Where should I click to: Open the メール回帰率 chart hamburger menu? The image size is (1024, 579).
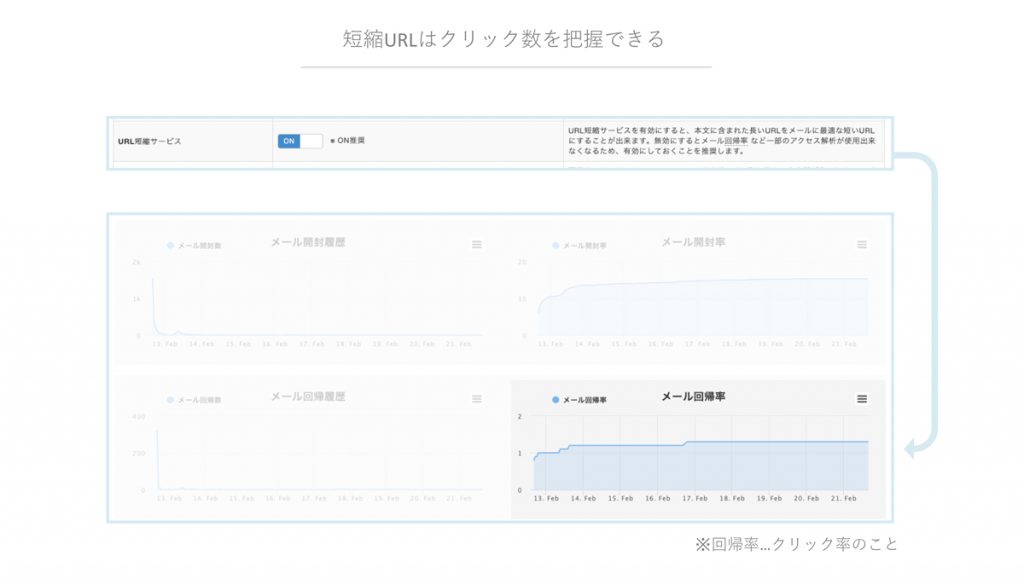tap(862, 399)
